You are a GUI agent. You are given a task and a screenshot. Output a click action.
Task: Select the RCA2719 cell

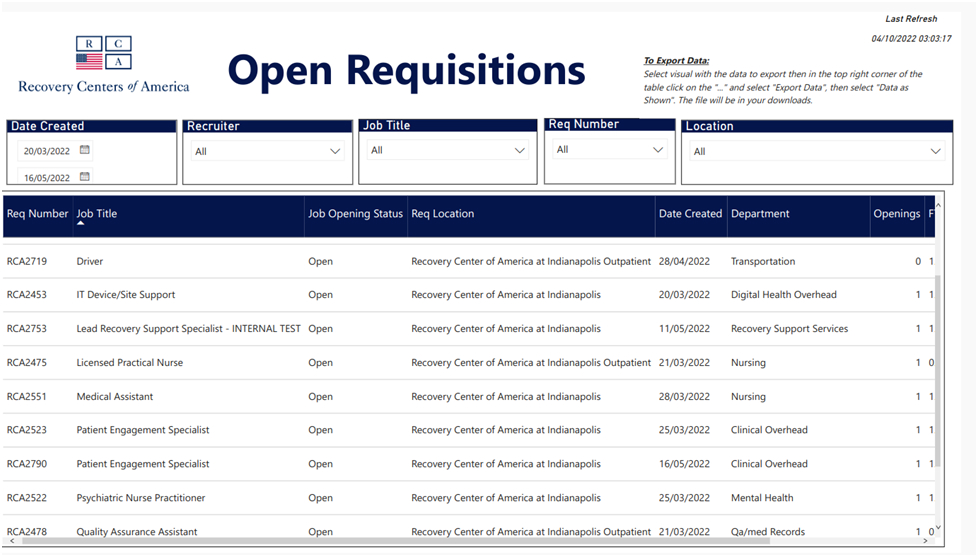click(27, 261)
